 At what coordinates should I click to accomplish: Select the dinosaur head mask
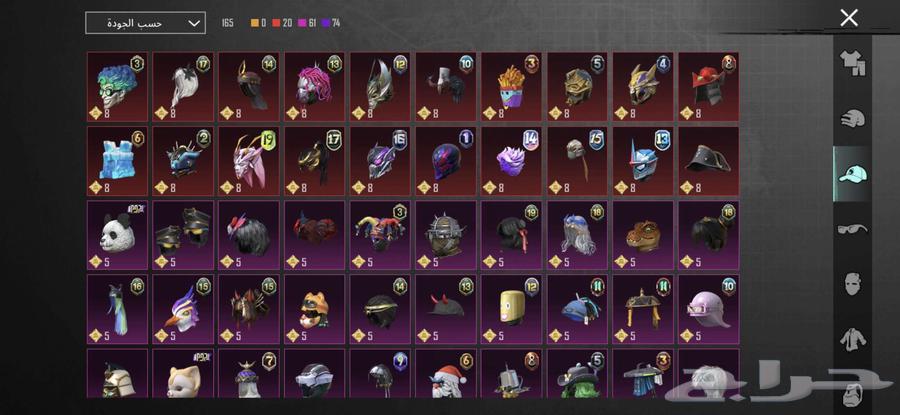[x=643, y=235]
